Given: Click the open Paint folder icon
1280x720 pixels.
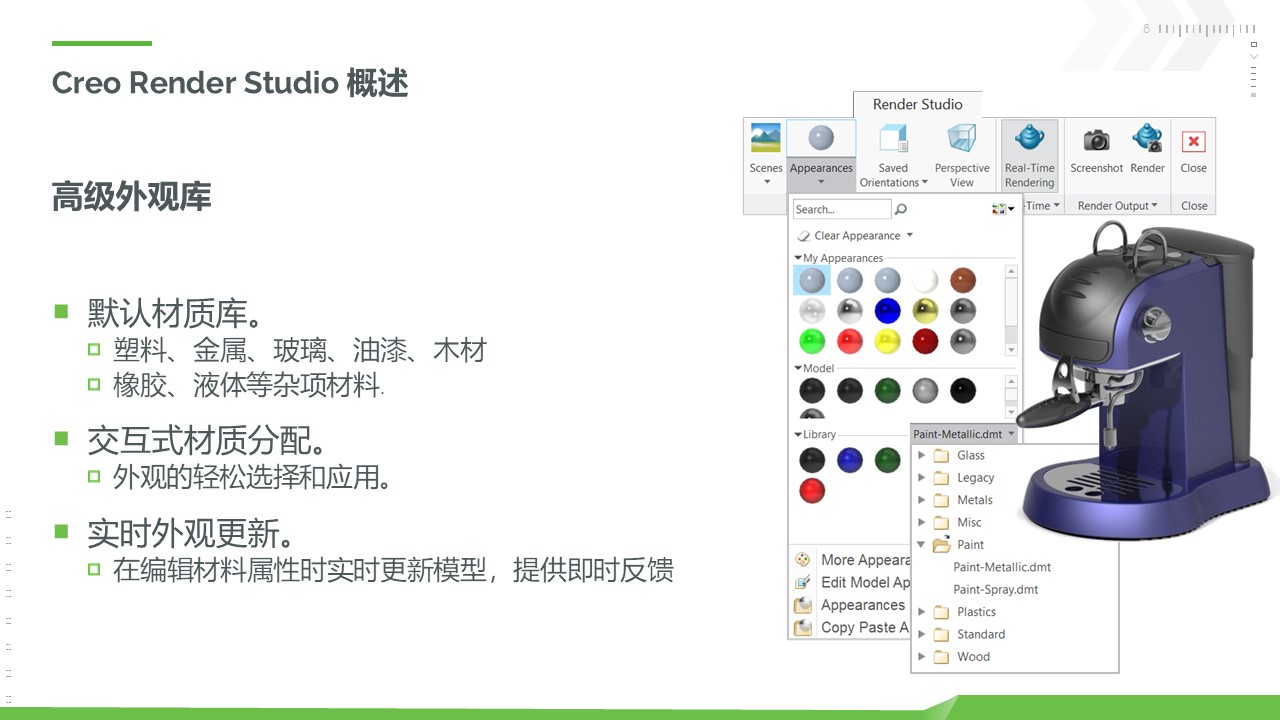Looking at the screenshot, I should click(x=941, y=545).
